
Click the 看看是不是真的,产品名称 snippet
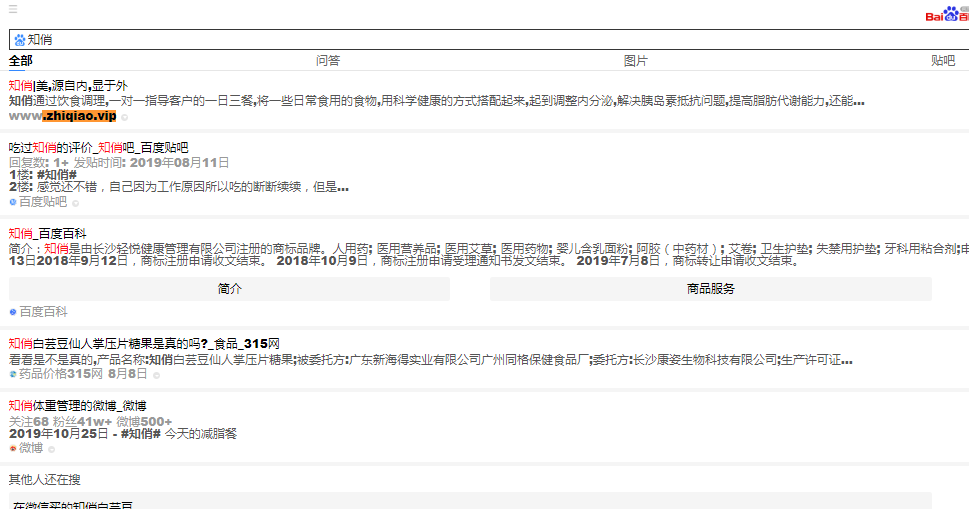431,360
